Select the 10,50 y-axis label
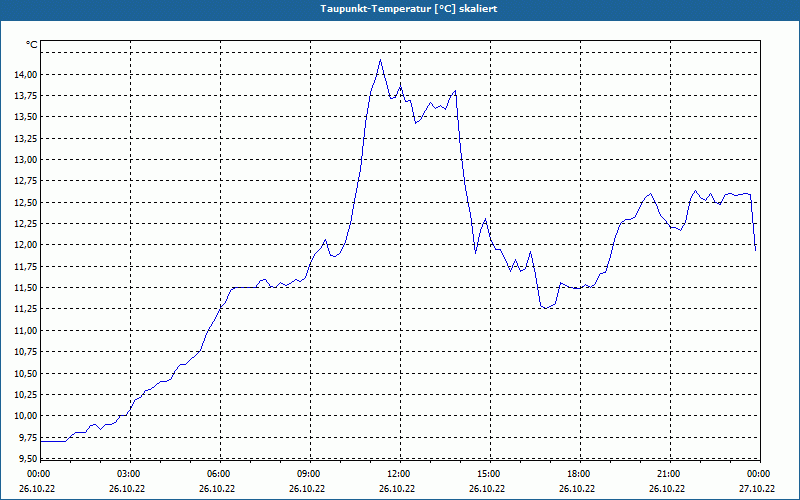This screenshot has width=800, height=500. tap(26, 373)
